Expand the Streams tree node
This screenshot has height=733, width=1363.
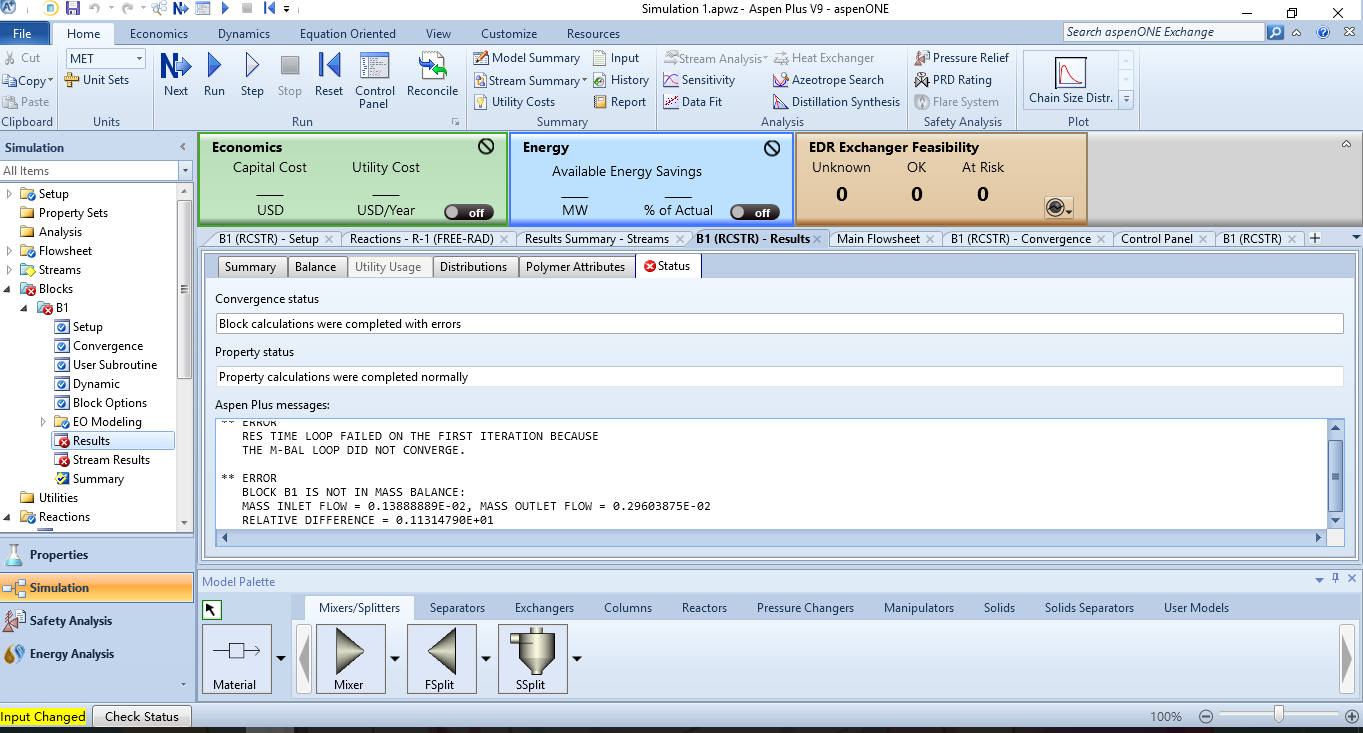pos(10,270)
